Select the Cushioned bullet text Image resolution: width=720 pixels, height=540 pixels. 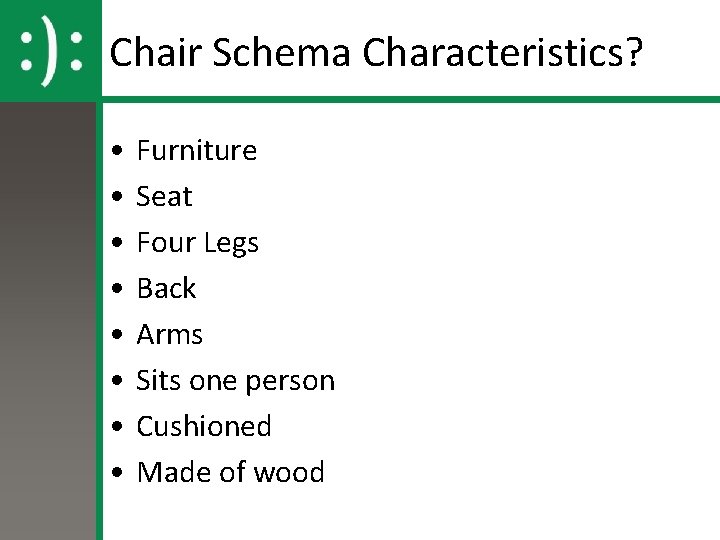tap(204, 426)
